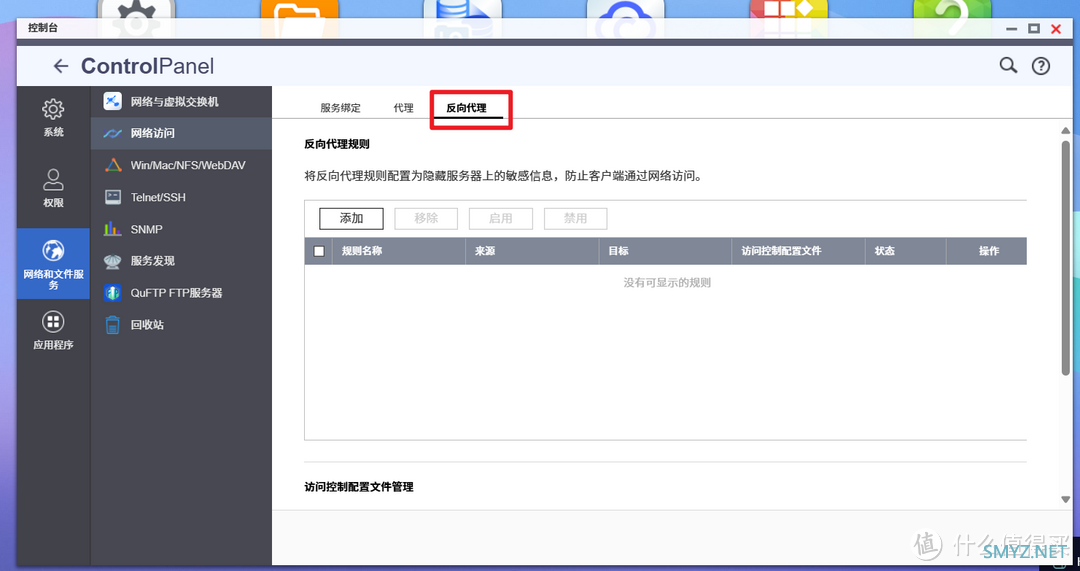Click the vertical scrollbar thumb
Viewport: 1080px width, 571px height.
[x=1066, y=258]
